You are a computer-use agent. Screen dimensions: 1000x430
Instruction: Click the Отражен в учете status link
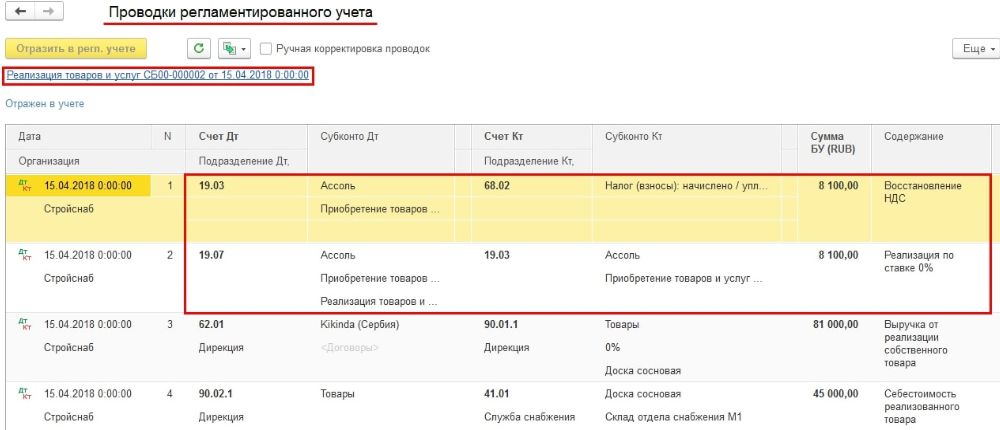point(45,103)
